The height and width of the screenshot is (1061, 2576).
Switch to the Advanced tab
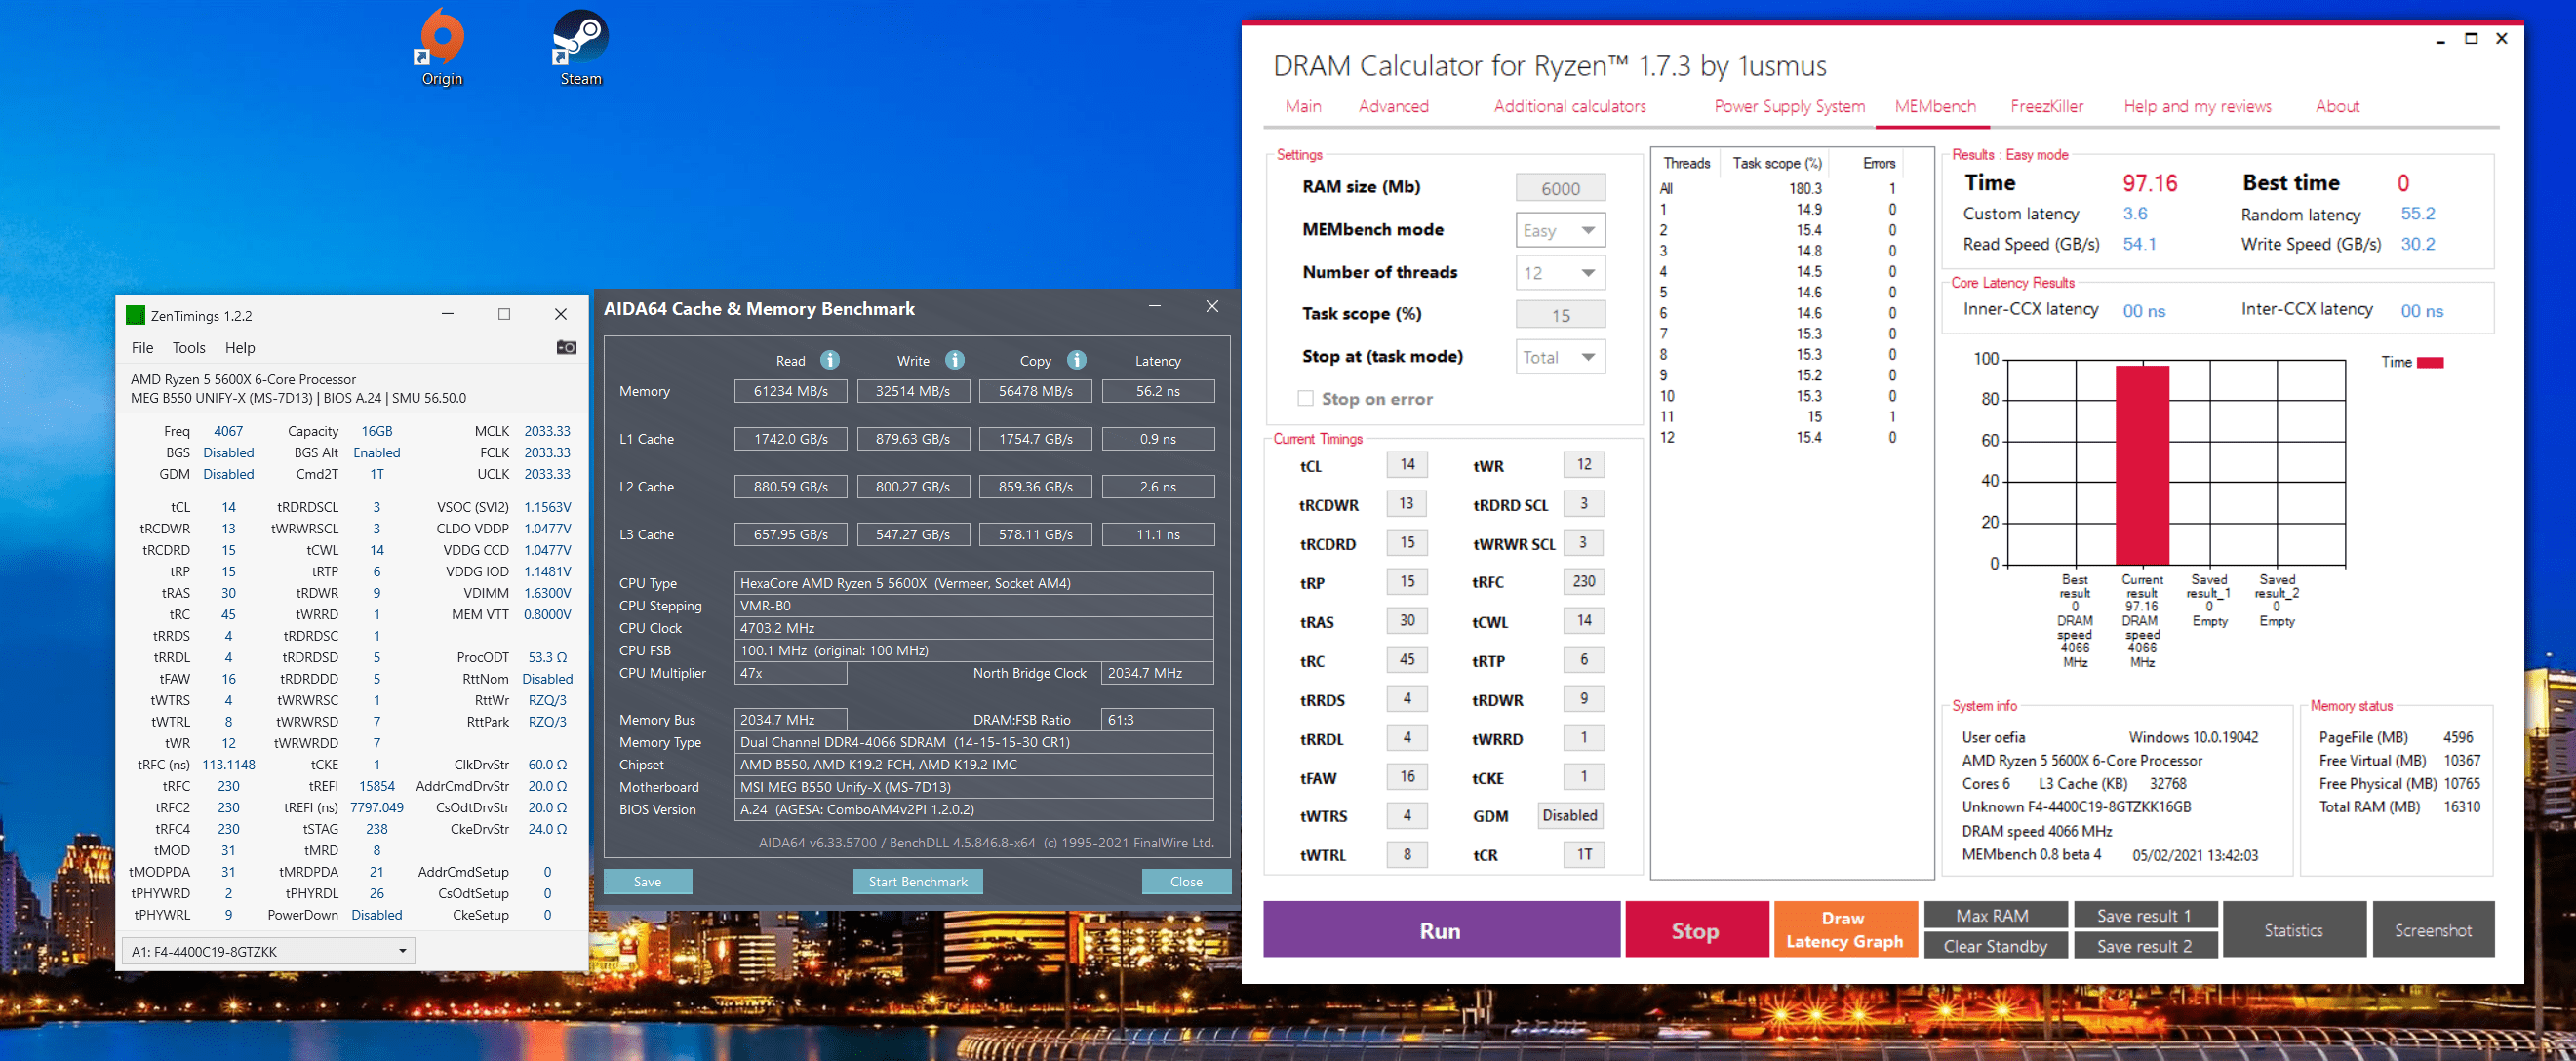1392,106
